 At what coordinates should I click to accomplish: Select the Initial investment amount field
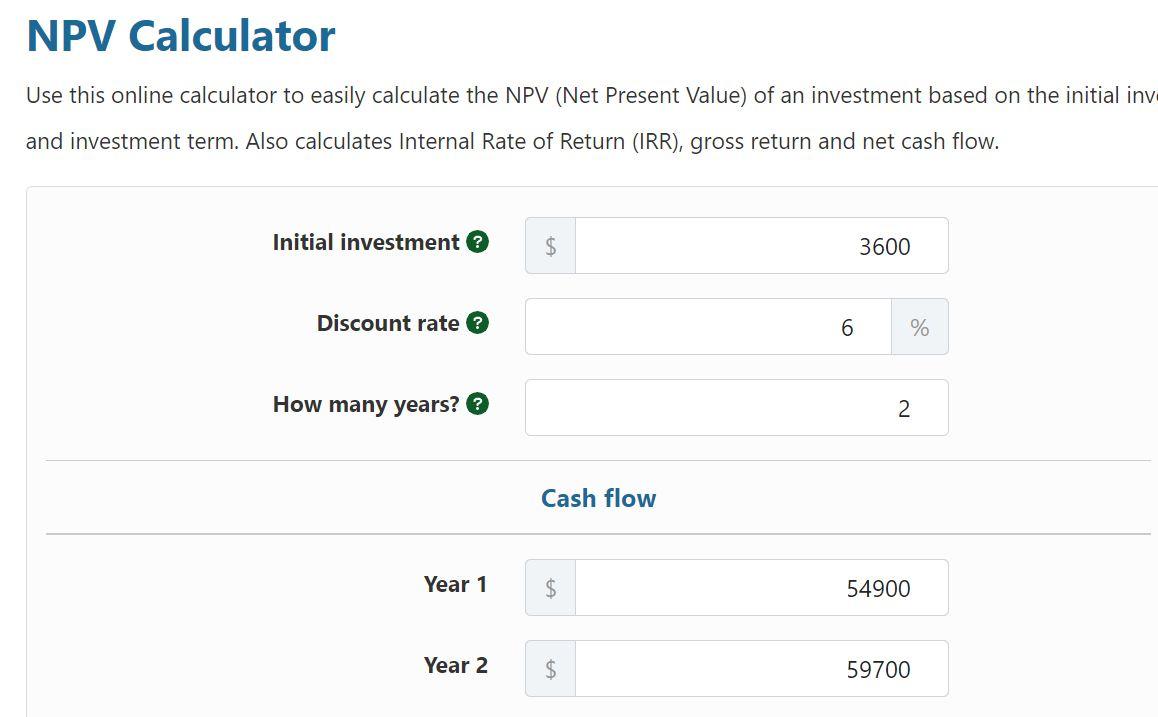(x=760, y=245)
